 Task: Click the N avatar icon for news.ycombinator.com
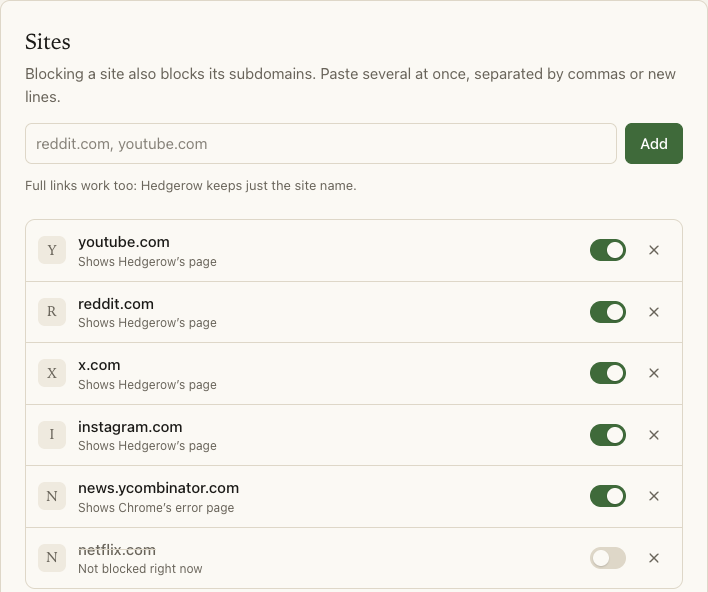[52, 496]
